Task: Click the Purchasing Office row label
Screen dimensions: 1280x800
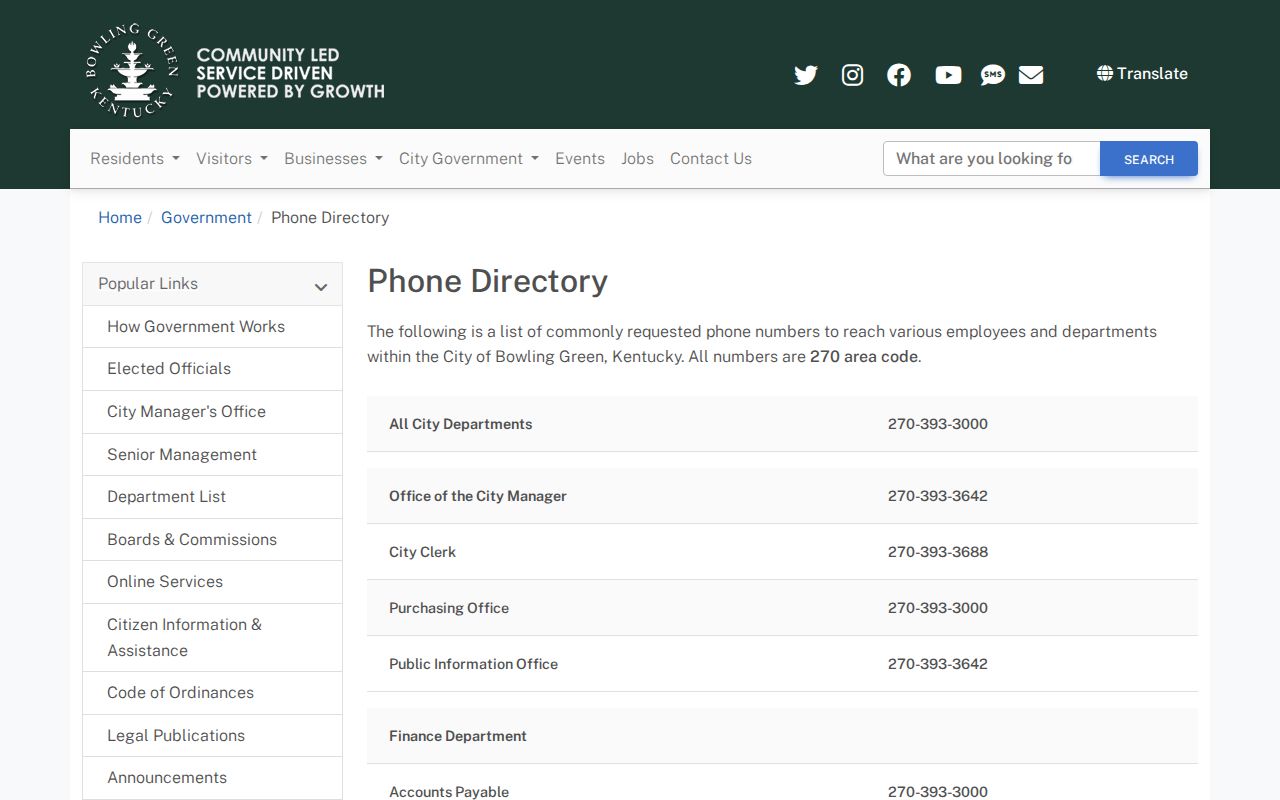Action: point(449,608)
